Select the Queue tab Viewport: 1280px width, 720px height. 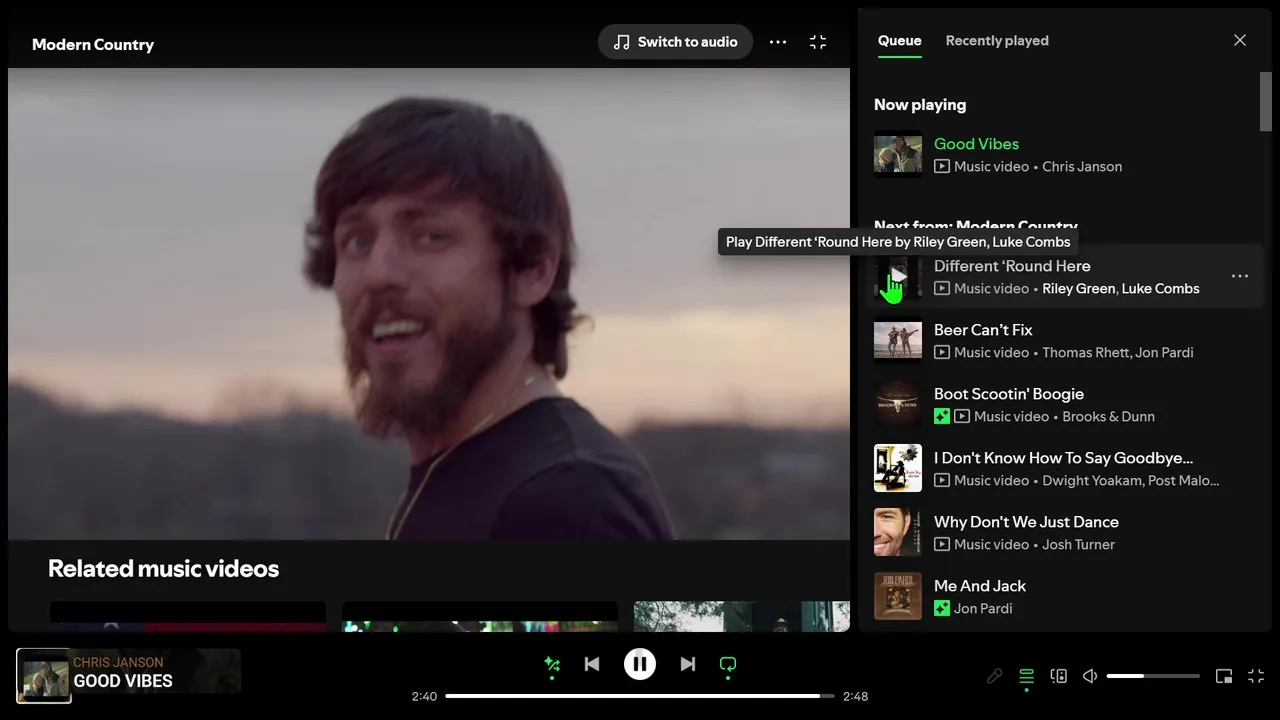[x=899, y=41]
